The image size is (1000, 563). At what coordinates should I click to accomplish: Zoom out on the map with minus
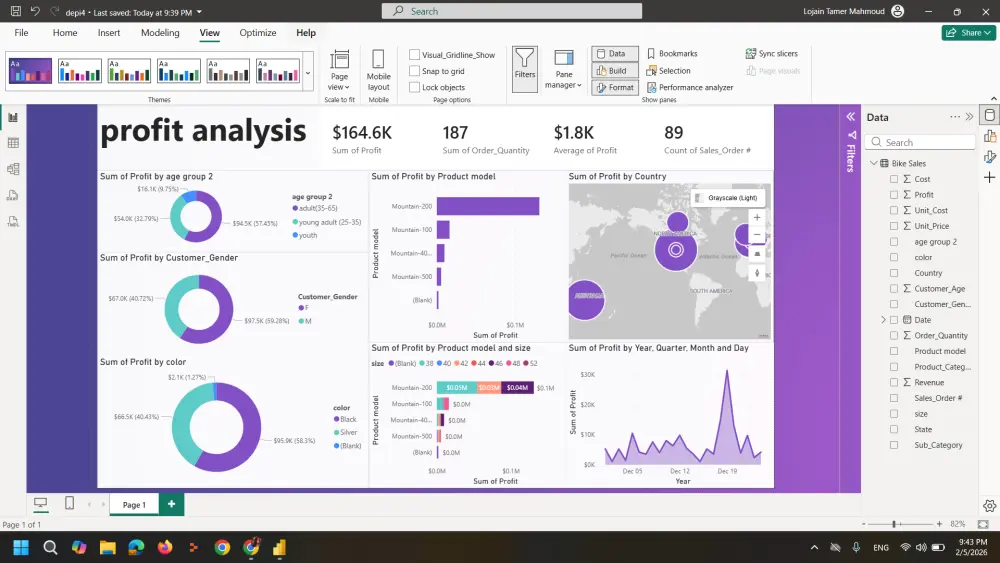(757, 234)
